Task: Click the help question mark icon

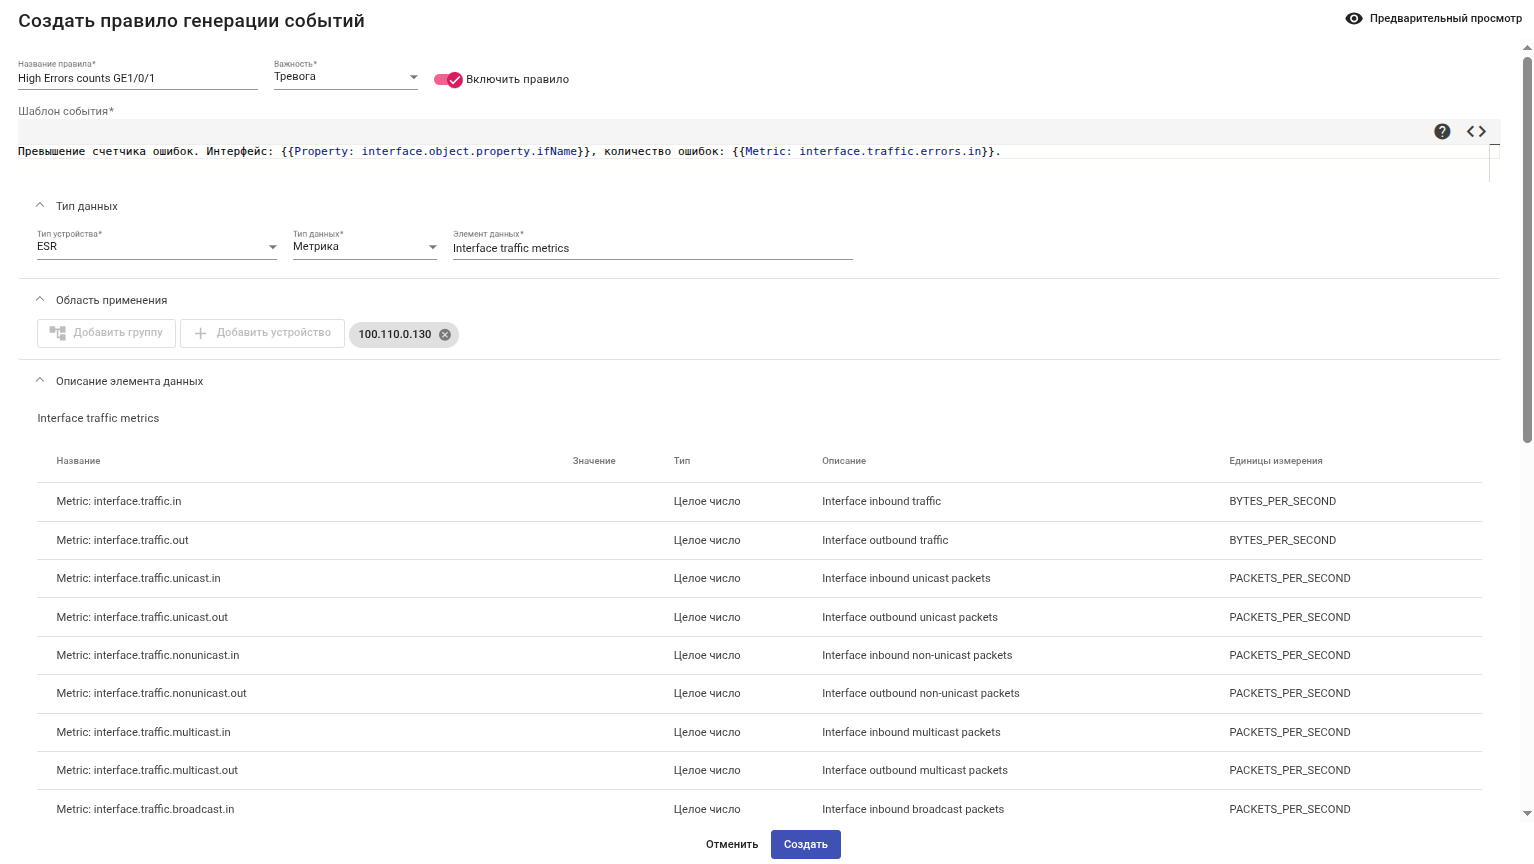Action: 1442,132
